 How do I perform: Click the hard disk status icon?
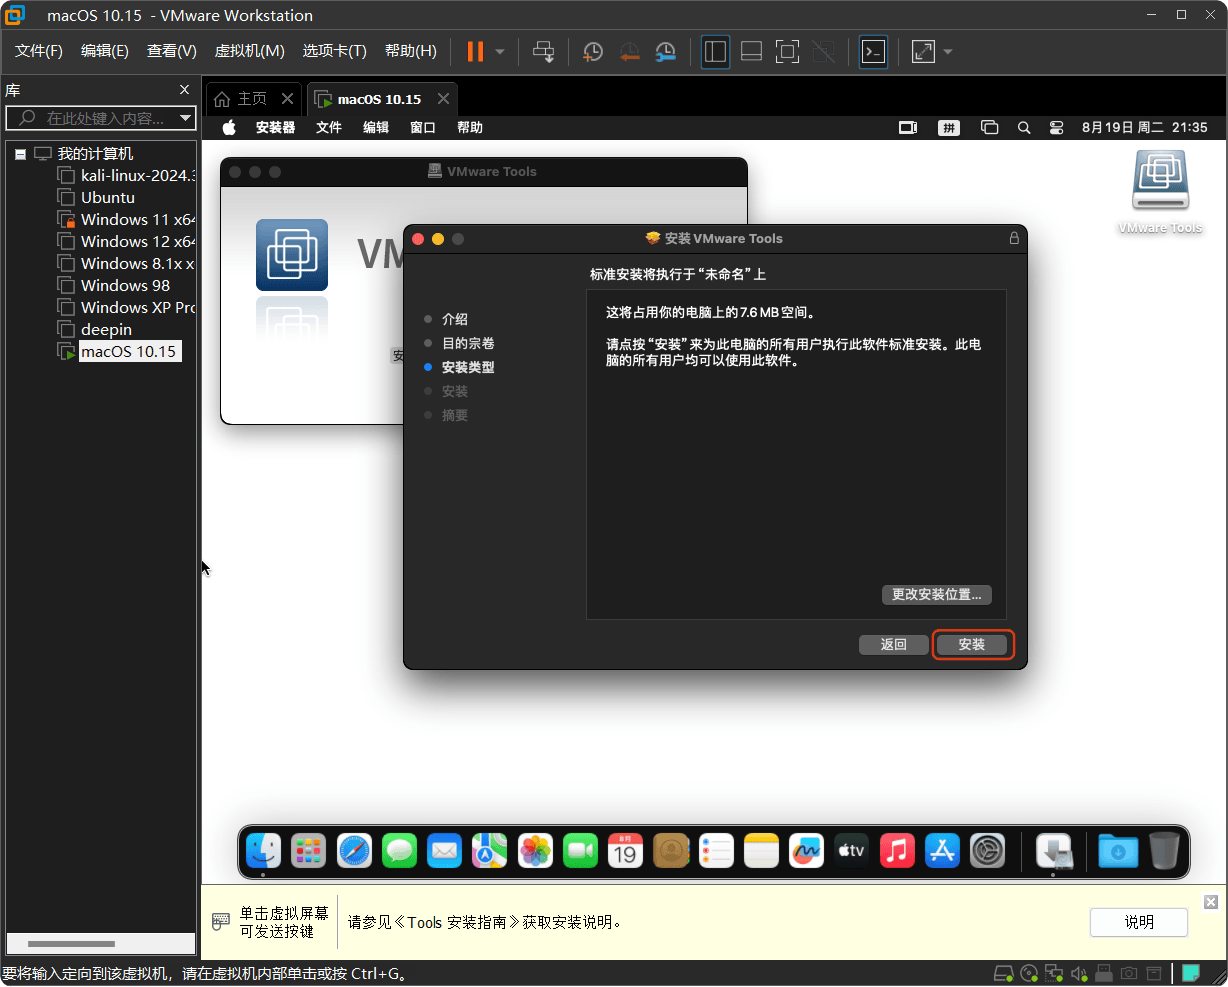1004,972
